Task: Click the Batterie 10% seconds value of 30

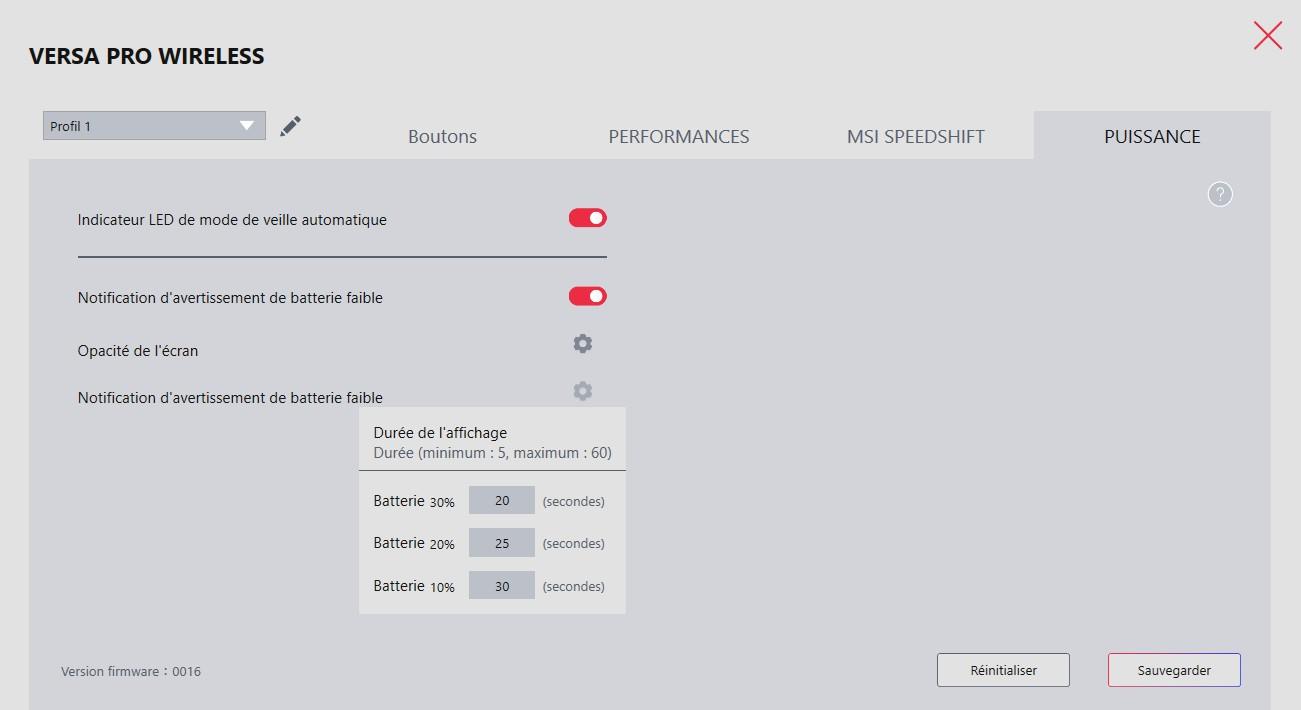Action: (x=501, y=586)
